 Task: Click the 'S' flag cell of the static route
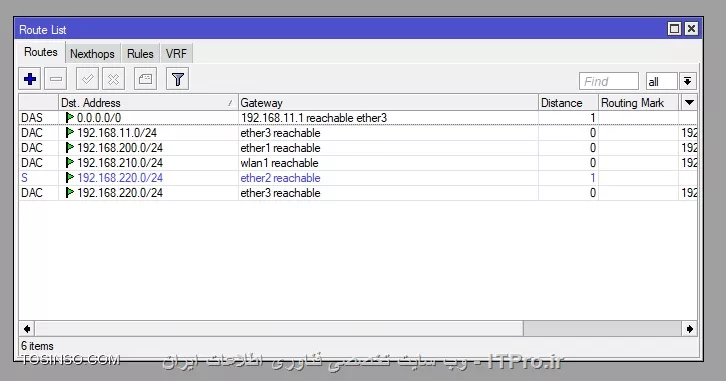coord(39,178)
